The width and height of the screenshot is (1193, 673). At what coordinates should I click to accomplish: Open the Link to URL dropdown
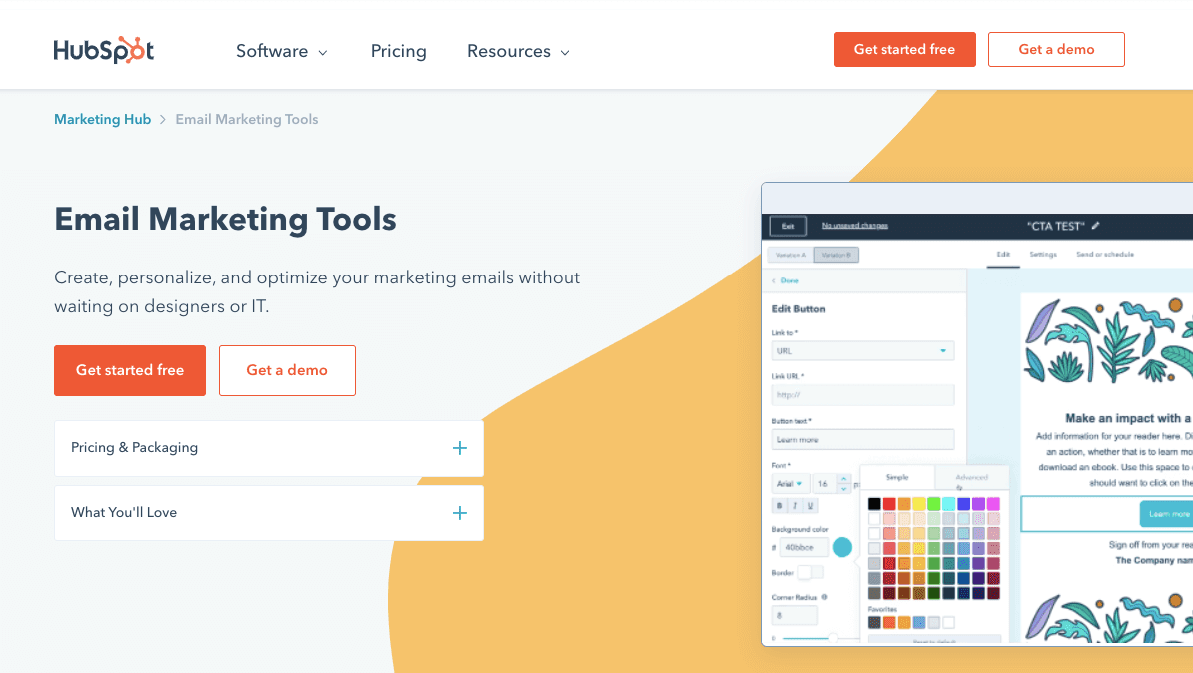click(x=863, y=351)
